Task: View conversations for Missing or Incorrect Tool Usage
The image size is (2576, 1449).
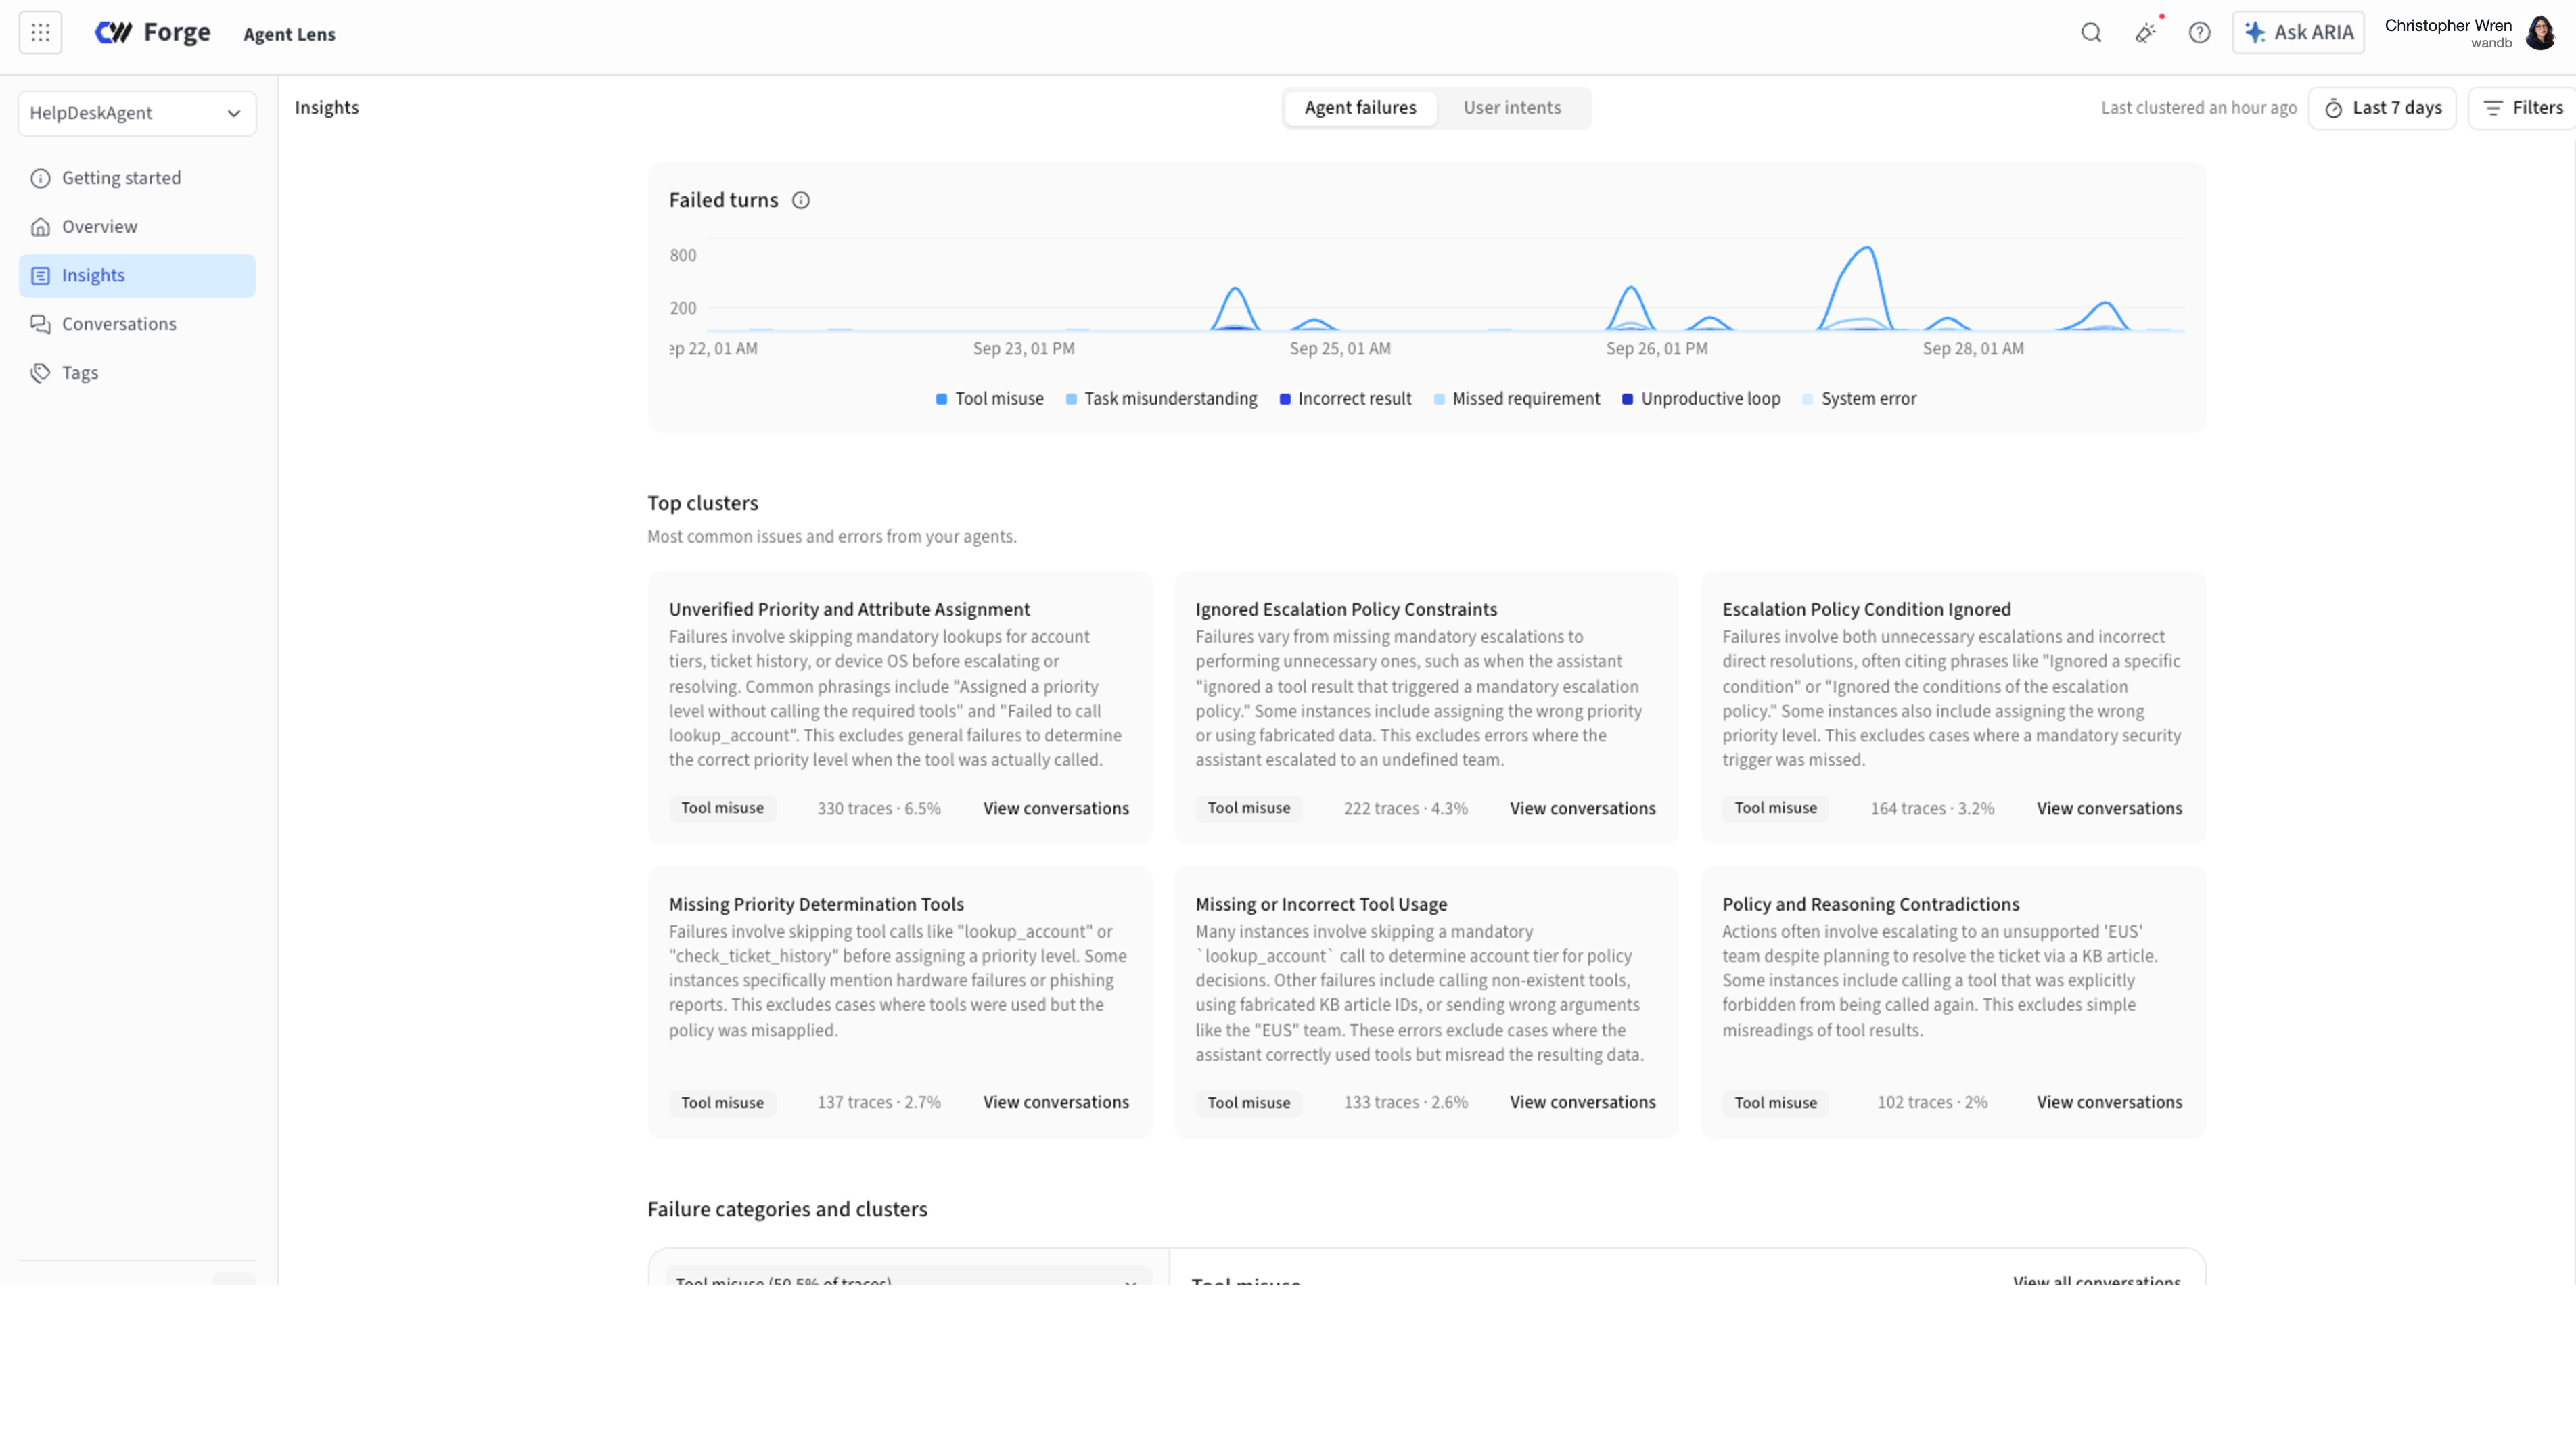Action: 1583,1102
